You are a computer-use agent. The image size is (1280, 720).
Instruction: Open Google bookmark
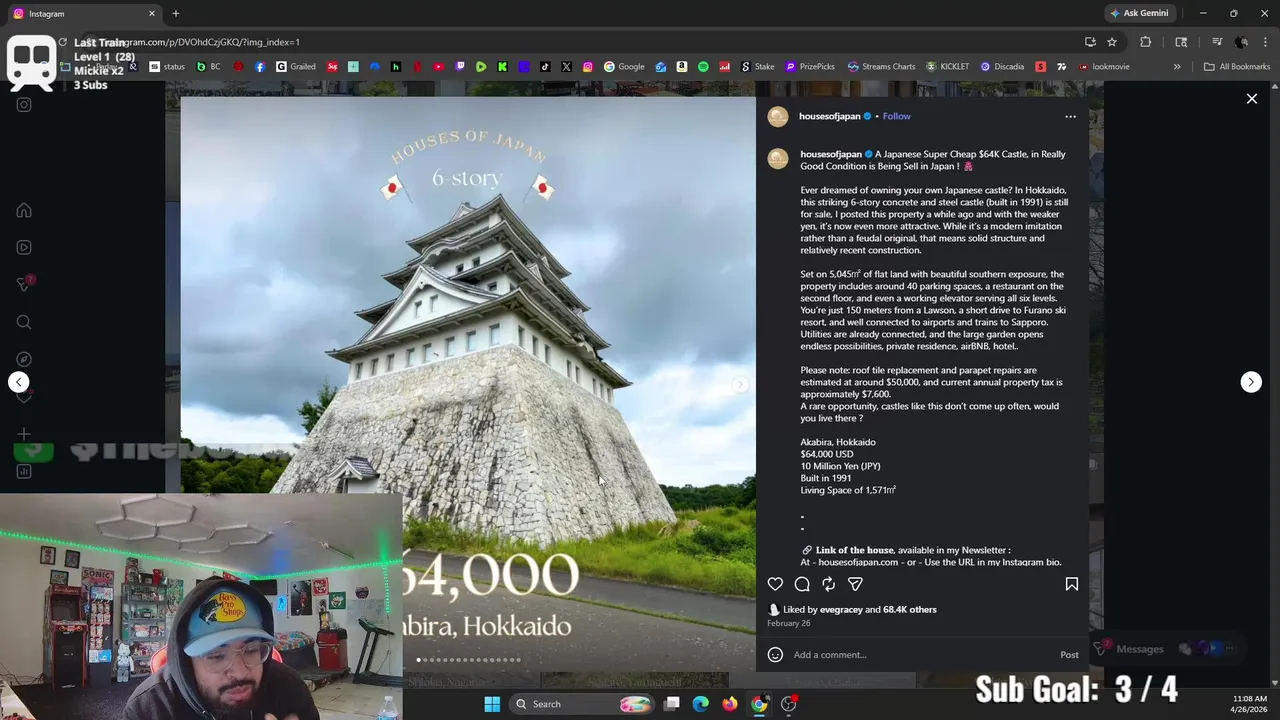coord(624,67)
